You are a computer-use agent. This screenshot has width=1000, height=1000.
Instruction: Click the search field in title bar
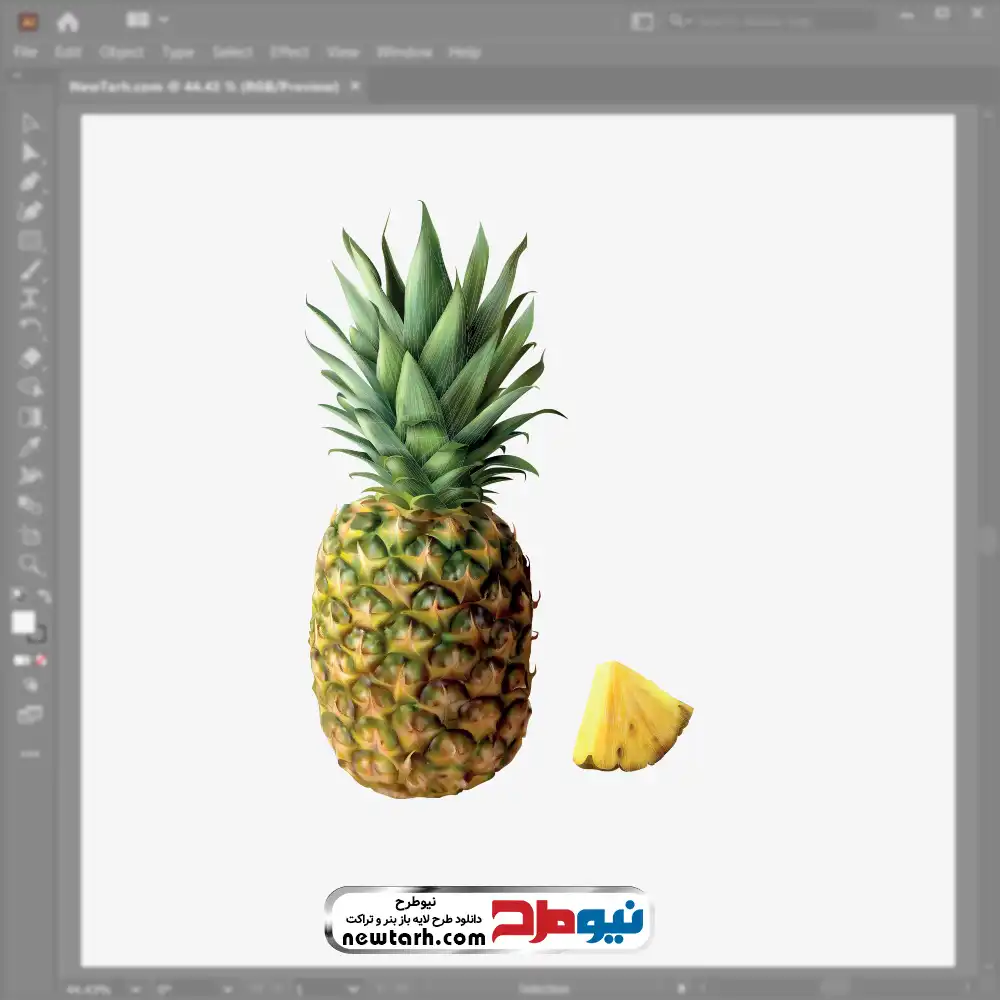(x=780, y=20)
